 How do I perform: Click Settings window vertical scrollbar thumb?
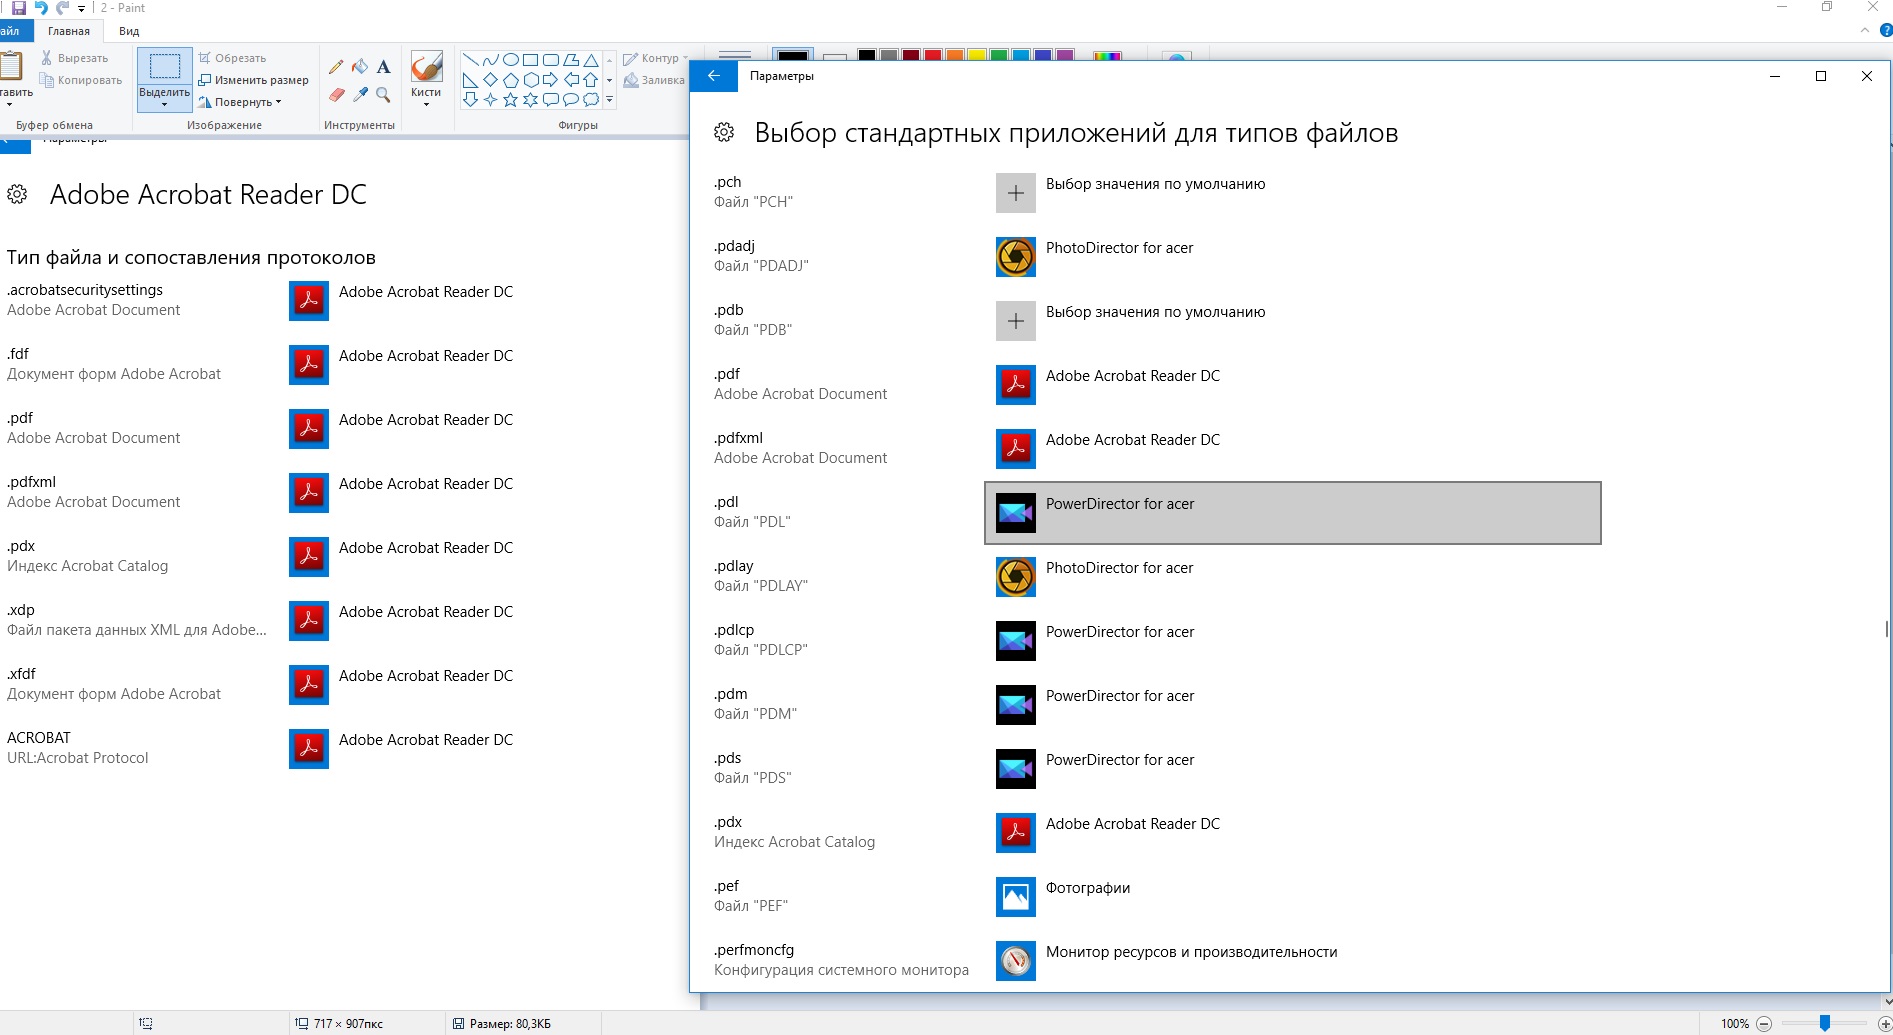click(1886, 629)
